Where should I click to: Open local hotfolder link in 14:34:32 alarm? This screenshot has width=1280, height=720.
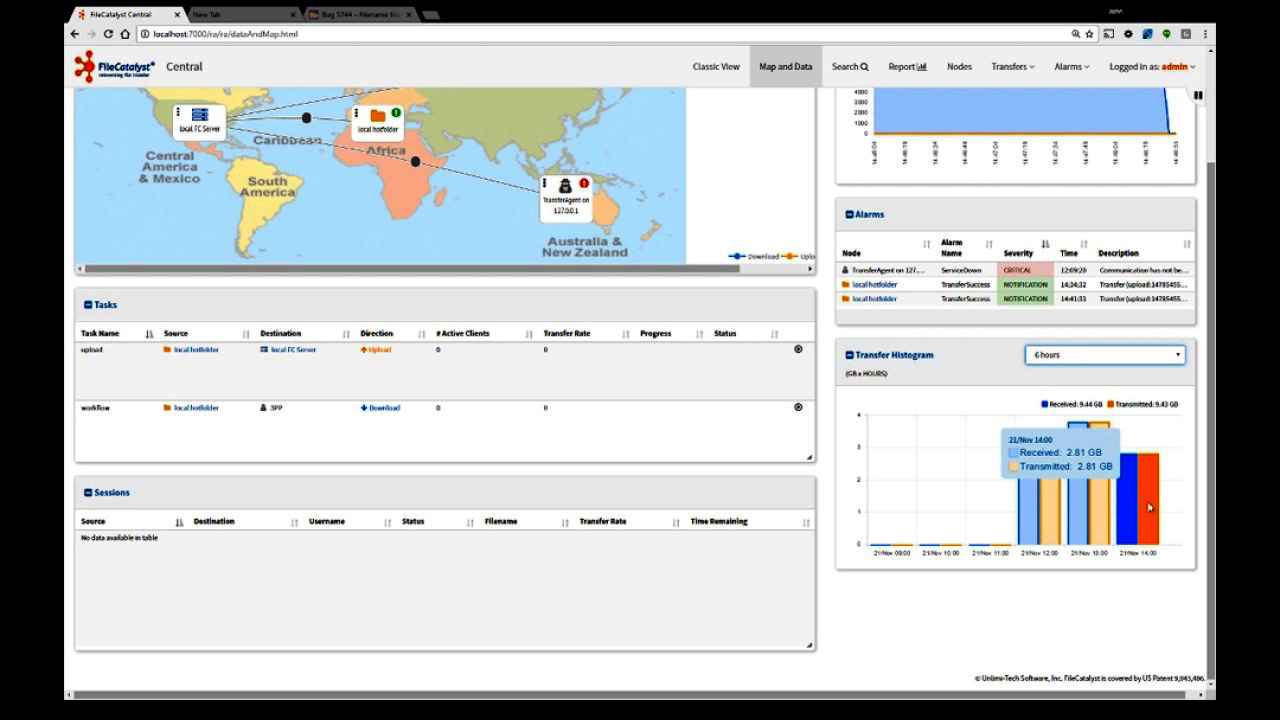pyautogui.click(x=874, y=285)
